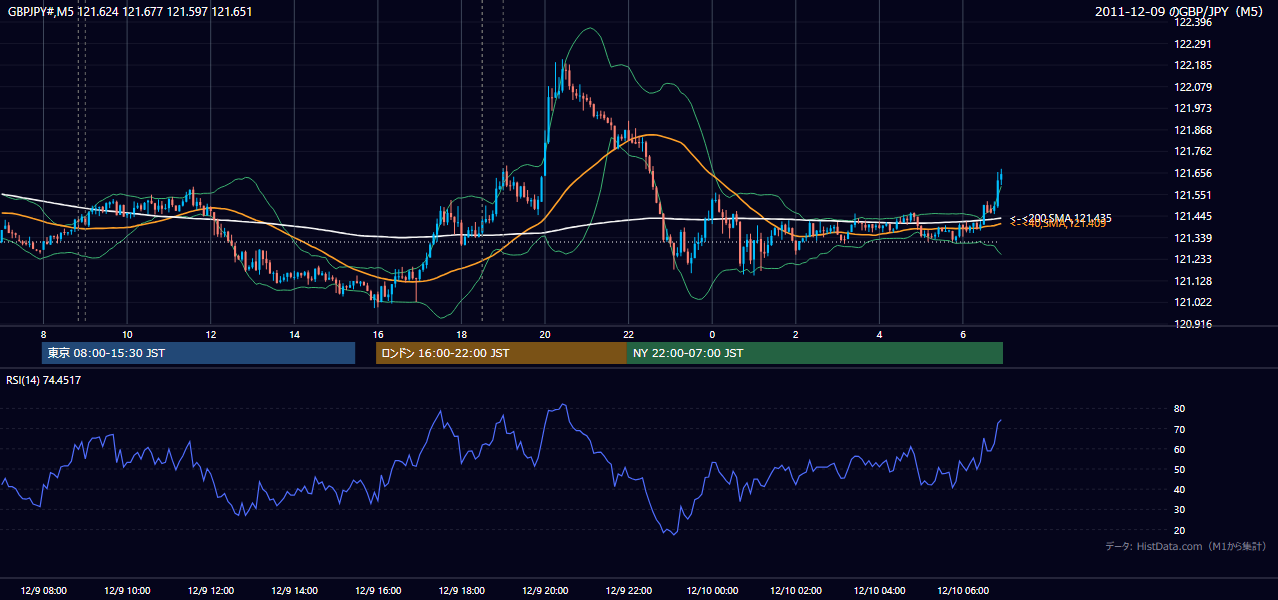This screenshot has height=600, width=1278.
Task: Click the 12/9 16:00 date label
Action: (x=377, y=591)
